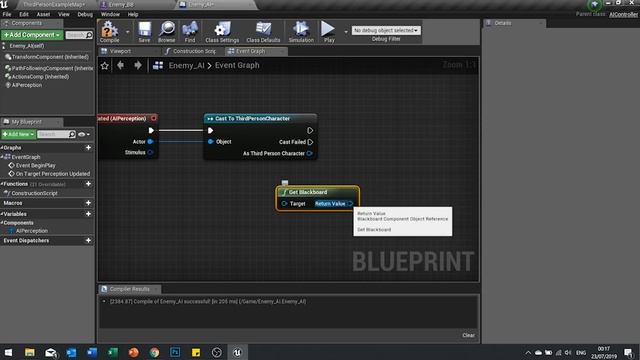Add a new macro with the plus icon
Screen dimensions: 640x360
click(x=88, y=202)
